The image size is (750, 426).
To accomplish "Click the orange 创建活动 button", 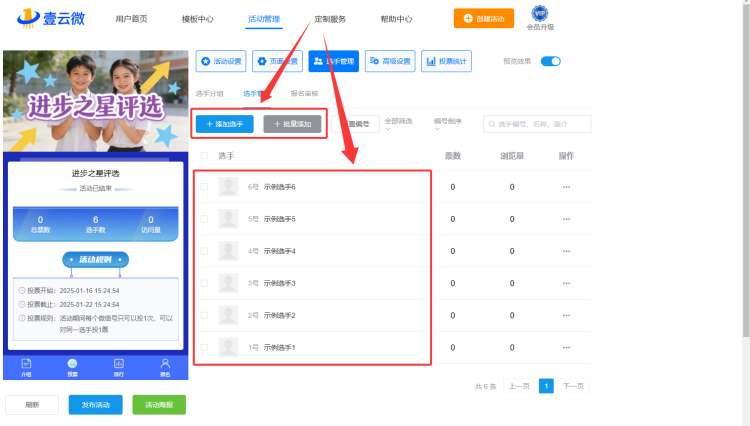I will 484,18.
